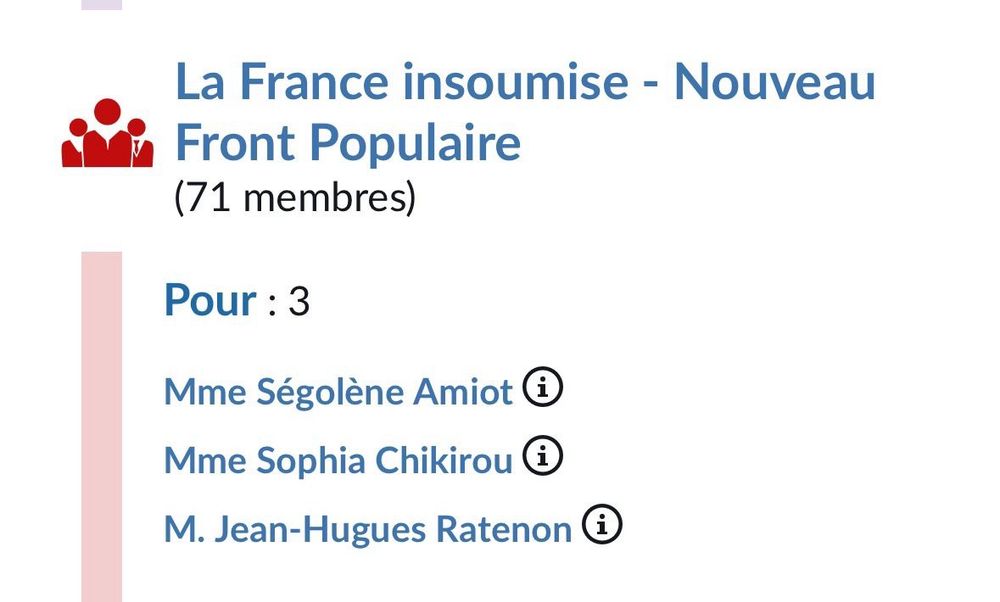Click the surname "Chikirou" in the list

coord(444,460)
